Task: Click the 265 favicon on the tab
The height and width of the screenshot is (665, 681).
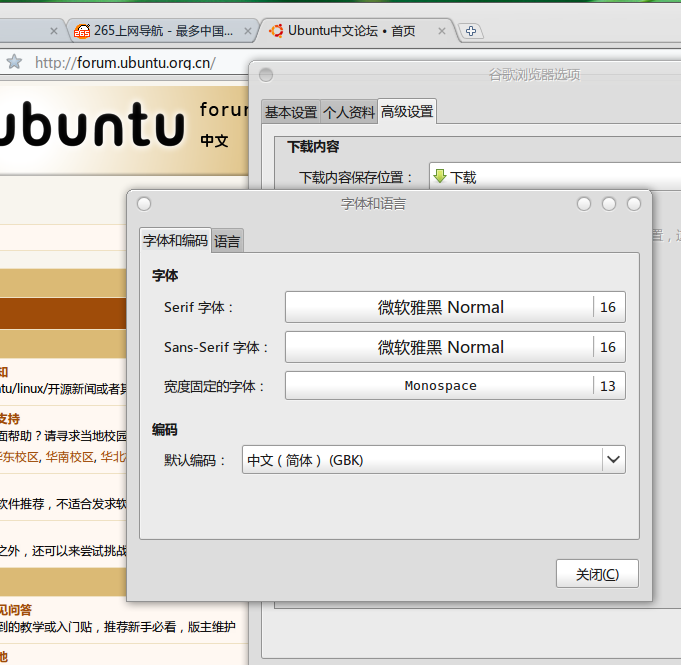Action: tap(82, 31)
